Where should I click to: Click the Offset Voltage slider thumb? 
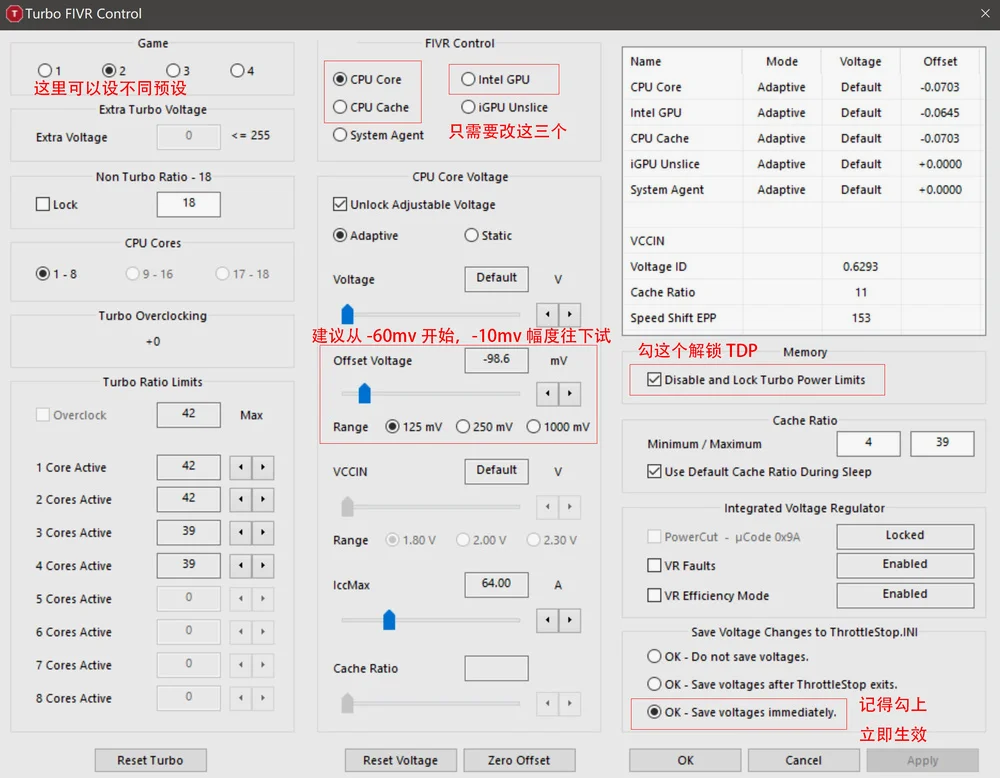(x=364, y=393)
